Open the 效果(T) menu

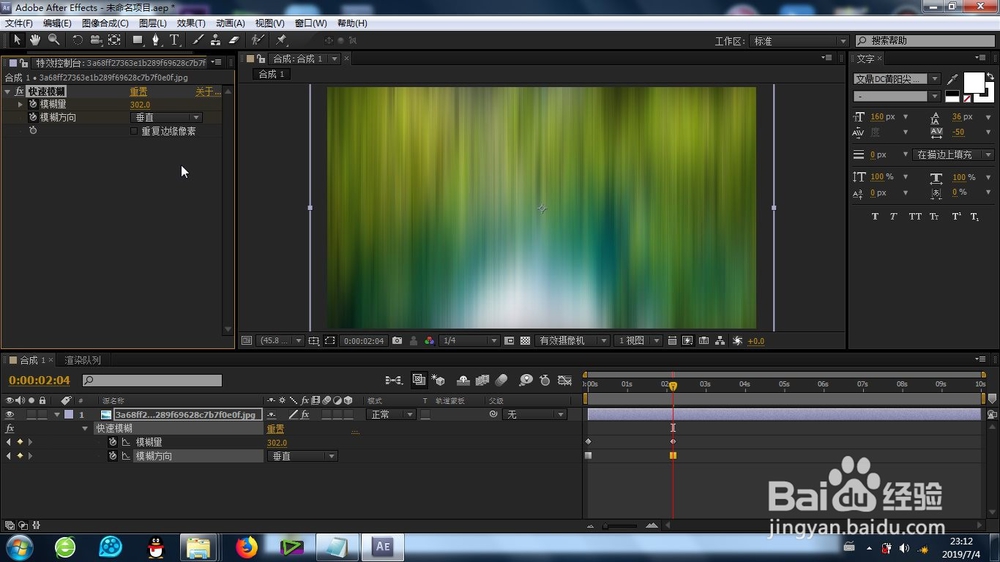191,23
